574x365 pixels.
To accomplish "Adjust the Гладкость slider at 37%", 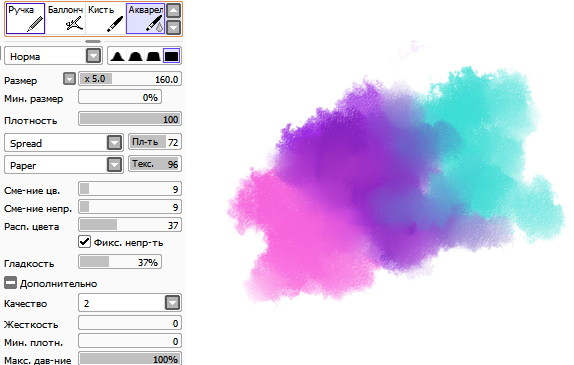I will pyautogui.click(x=120, y=262).
